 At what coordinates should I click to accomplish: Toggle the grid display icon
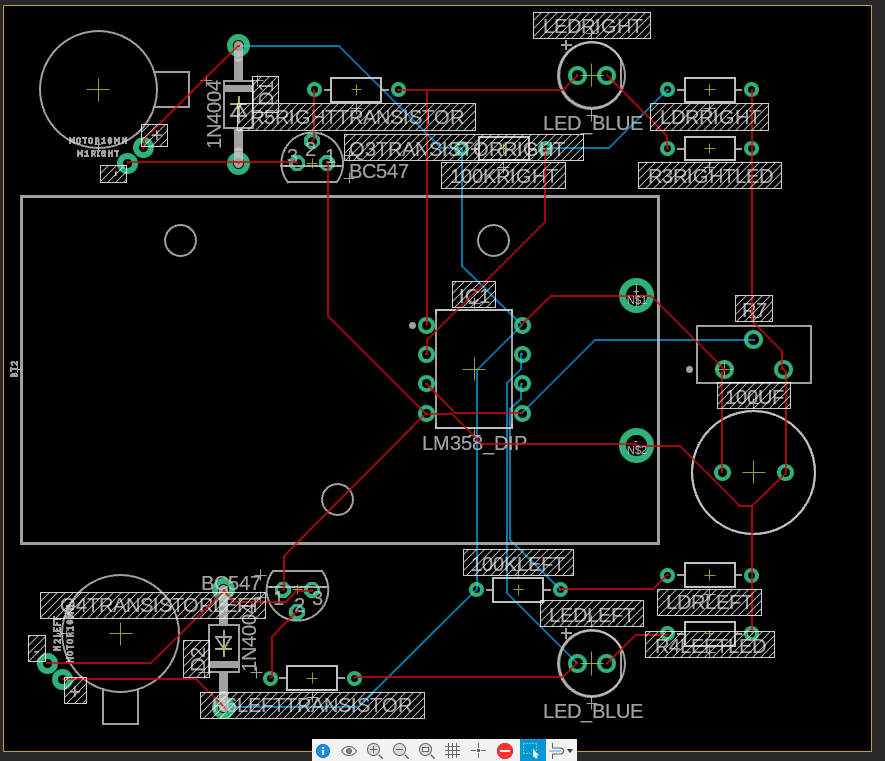452,750
